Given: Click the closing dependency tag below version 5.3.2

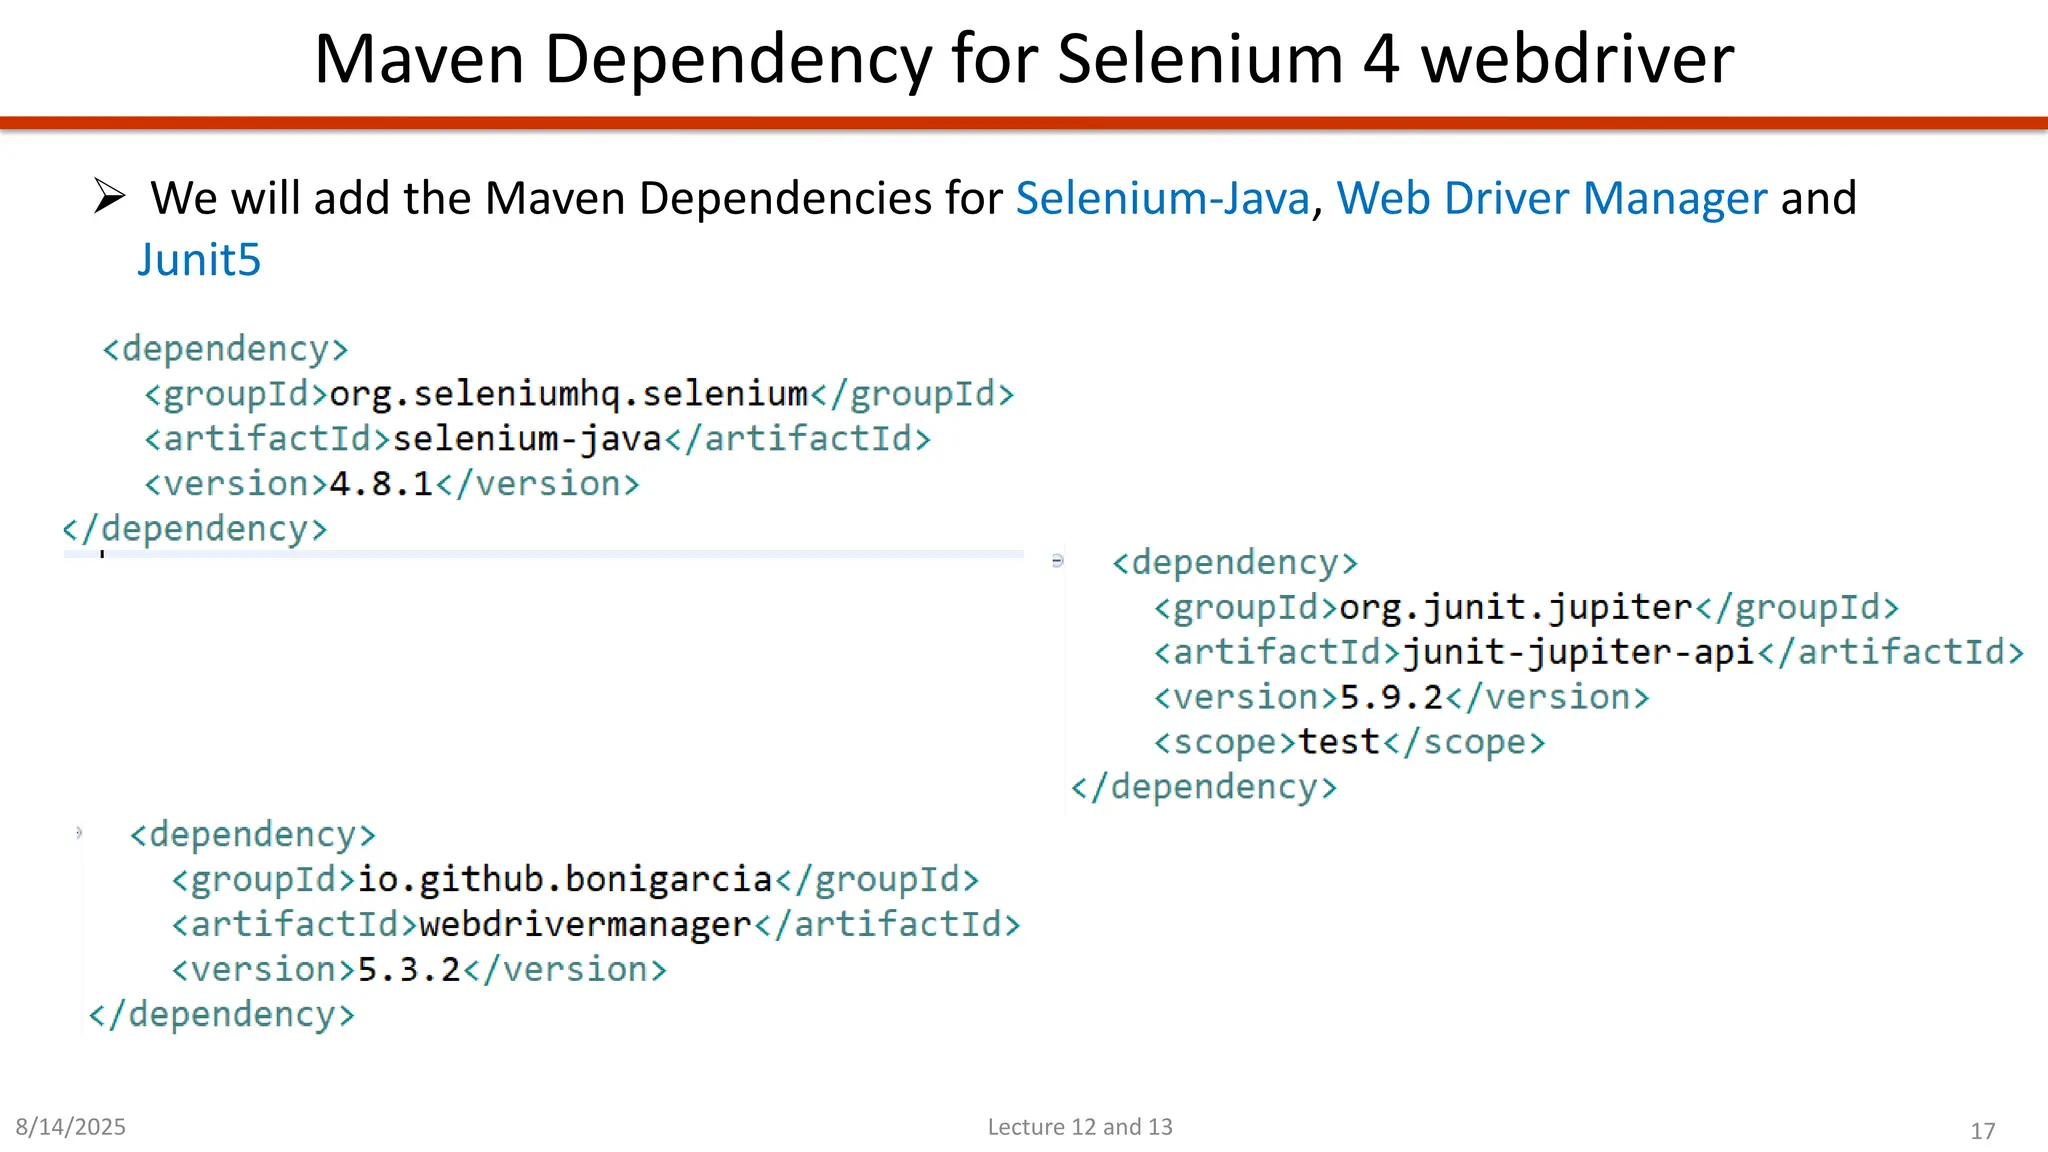Looking at the screenshot, I should coord(222,1014).
